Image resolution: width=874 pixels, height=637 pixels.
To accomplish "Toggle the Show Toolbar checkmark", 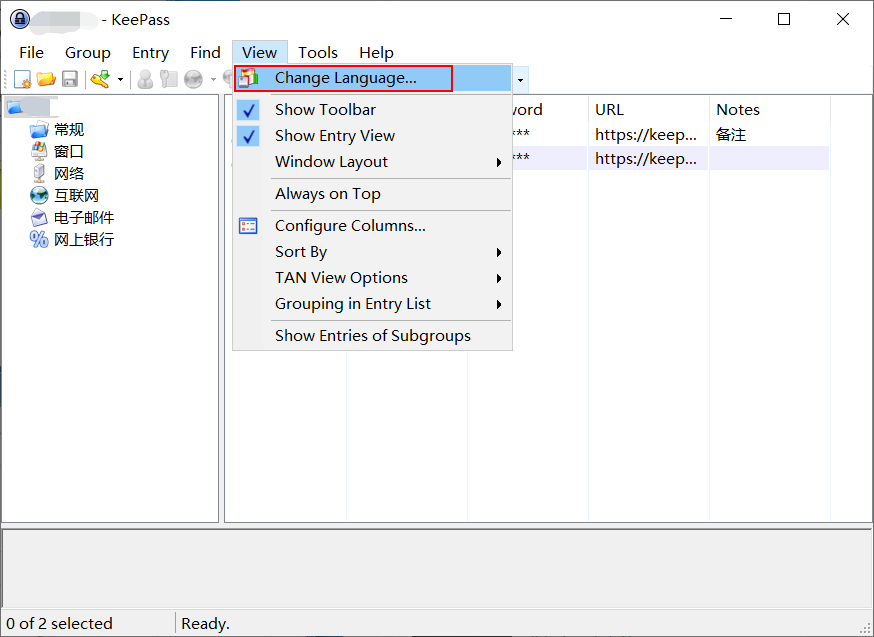I will [248, 110].
